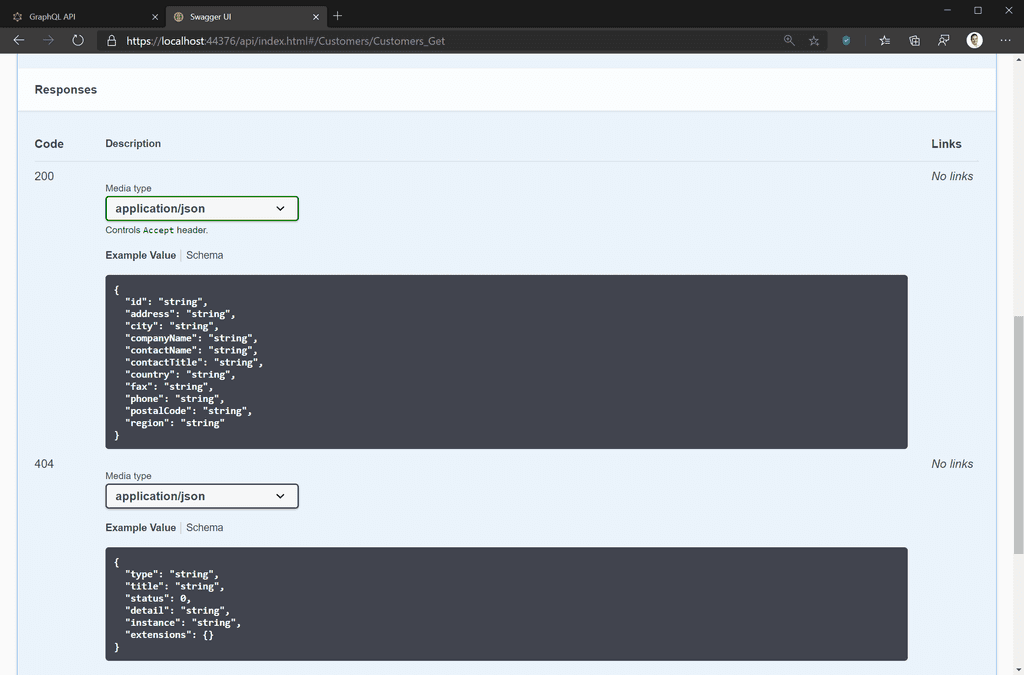The height and width of the screenshot is (675, 1024).
Task: Click the GraphQL API tab favicon
Action: pyautogui.click(x=17, y=16)
